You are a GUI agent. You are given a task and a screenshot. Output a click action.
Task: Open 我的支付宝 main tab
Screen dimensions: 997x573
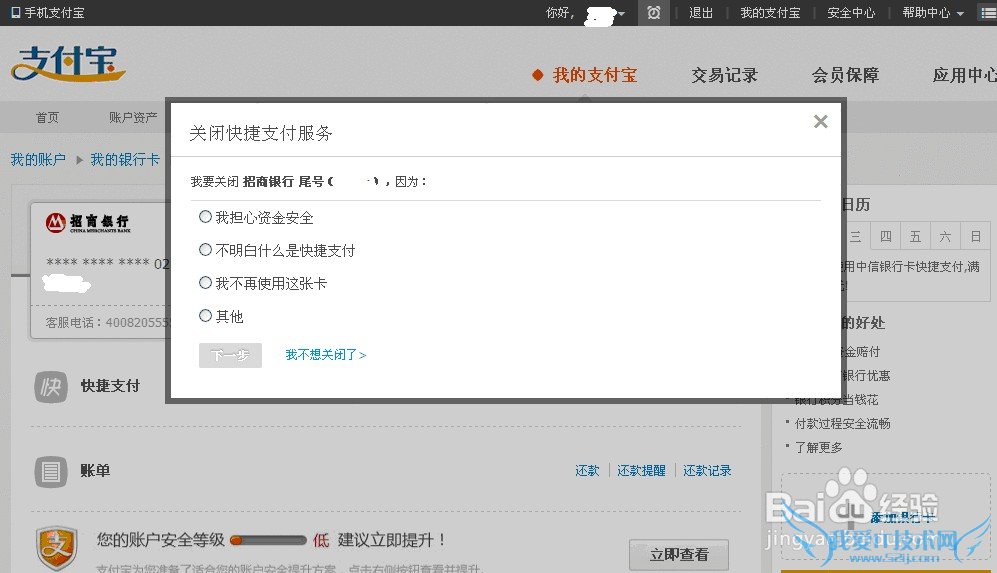point(595,75)
